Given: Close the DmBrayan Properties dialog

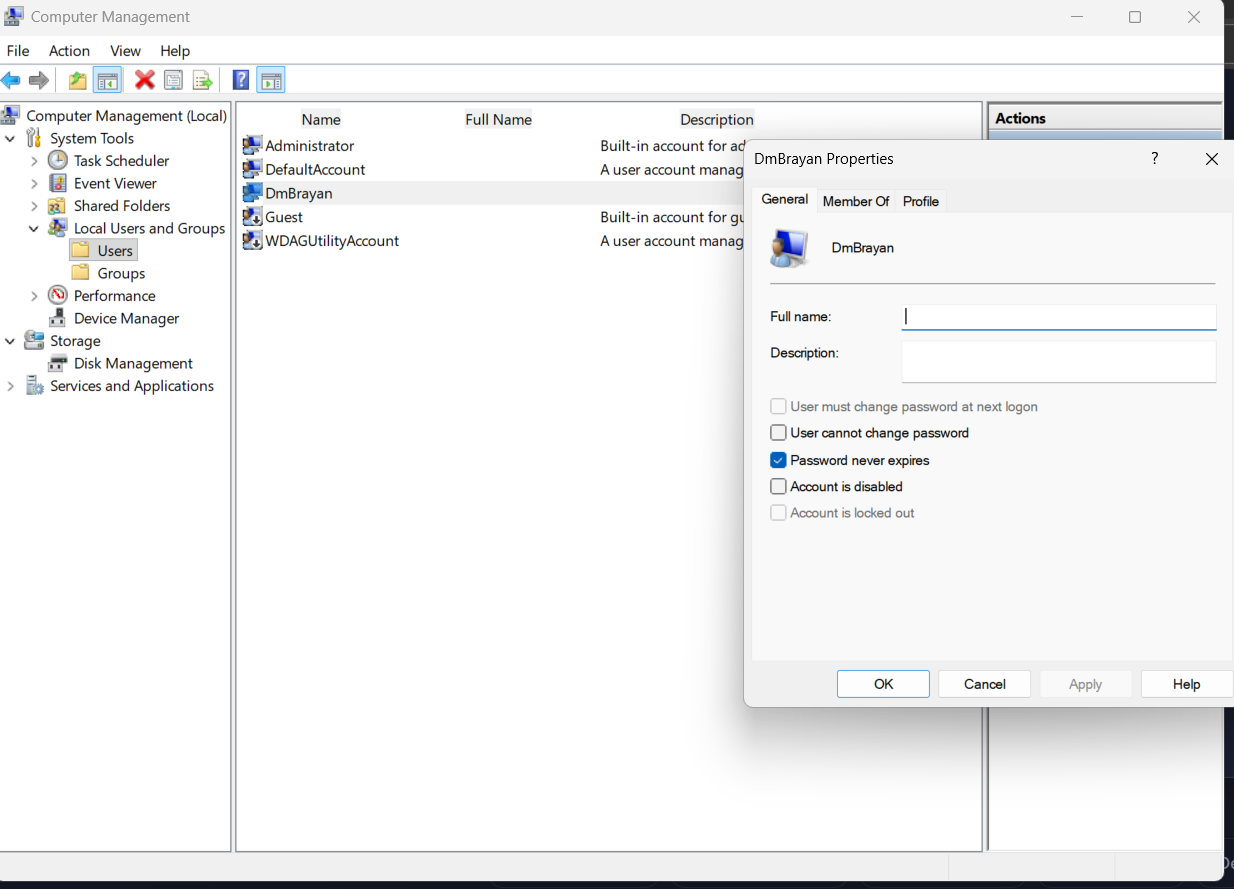Looking at the screenshot, I should click(x=1212, y=158).
